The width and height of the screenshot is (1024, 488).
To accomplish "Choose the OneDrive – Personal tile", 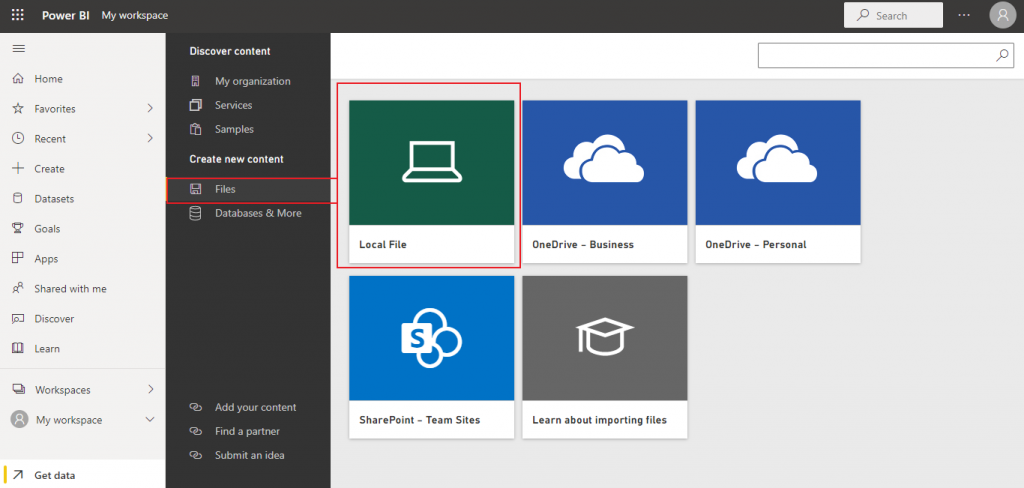I will click(x=778, y=182).
